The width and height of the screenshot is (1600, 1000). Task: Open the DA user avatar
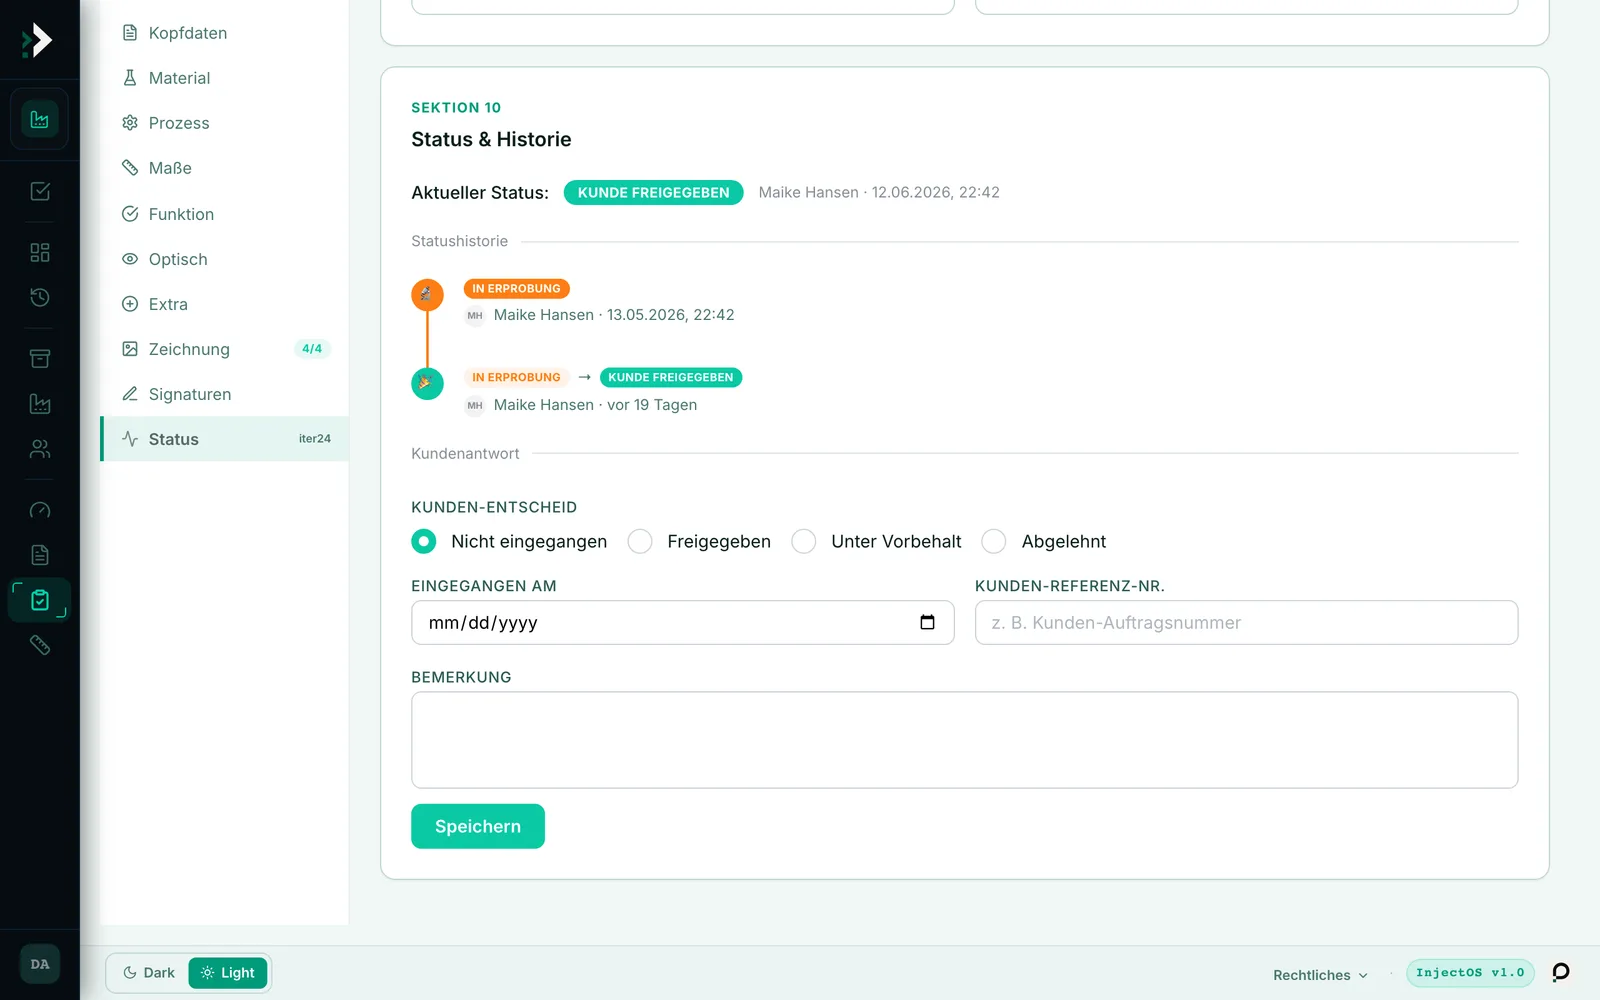[40, 964]
